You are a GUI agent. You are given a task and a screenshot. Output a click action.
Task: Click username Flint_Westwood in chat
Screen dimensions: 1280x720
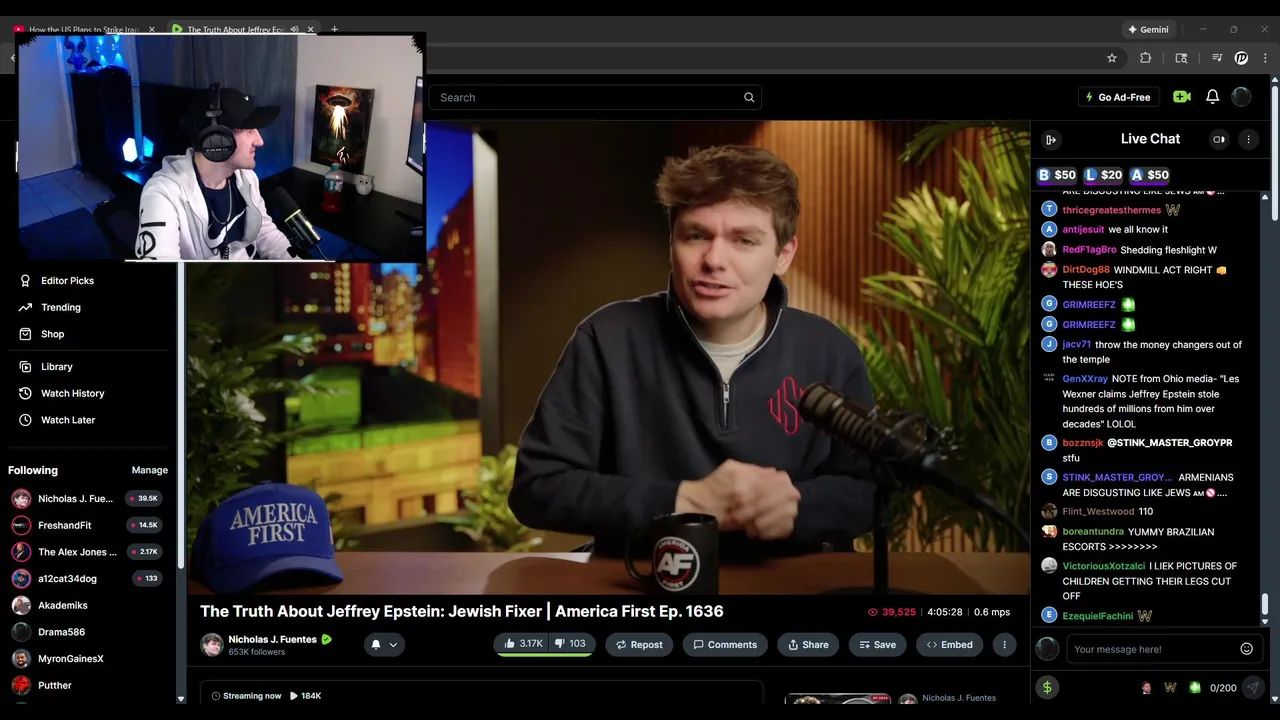click(x=1098, y=512)
